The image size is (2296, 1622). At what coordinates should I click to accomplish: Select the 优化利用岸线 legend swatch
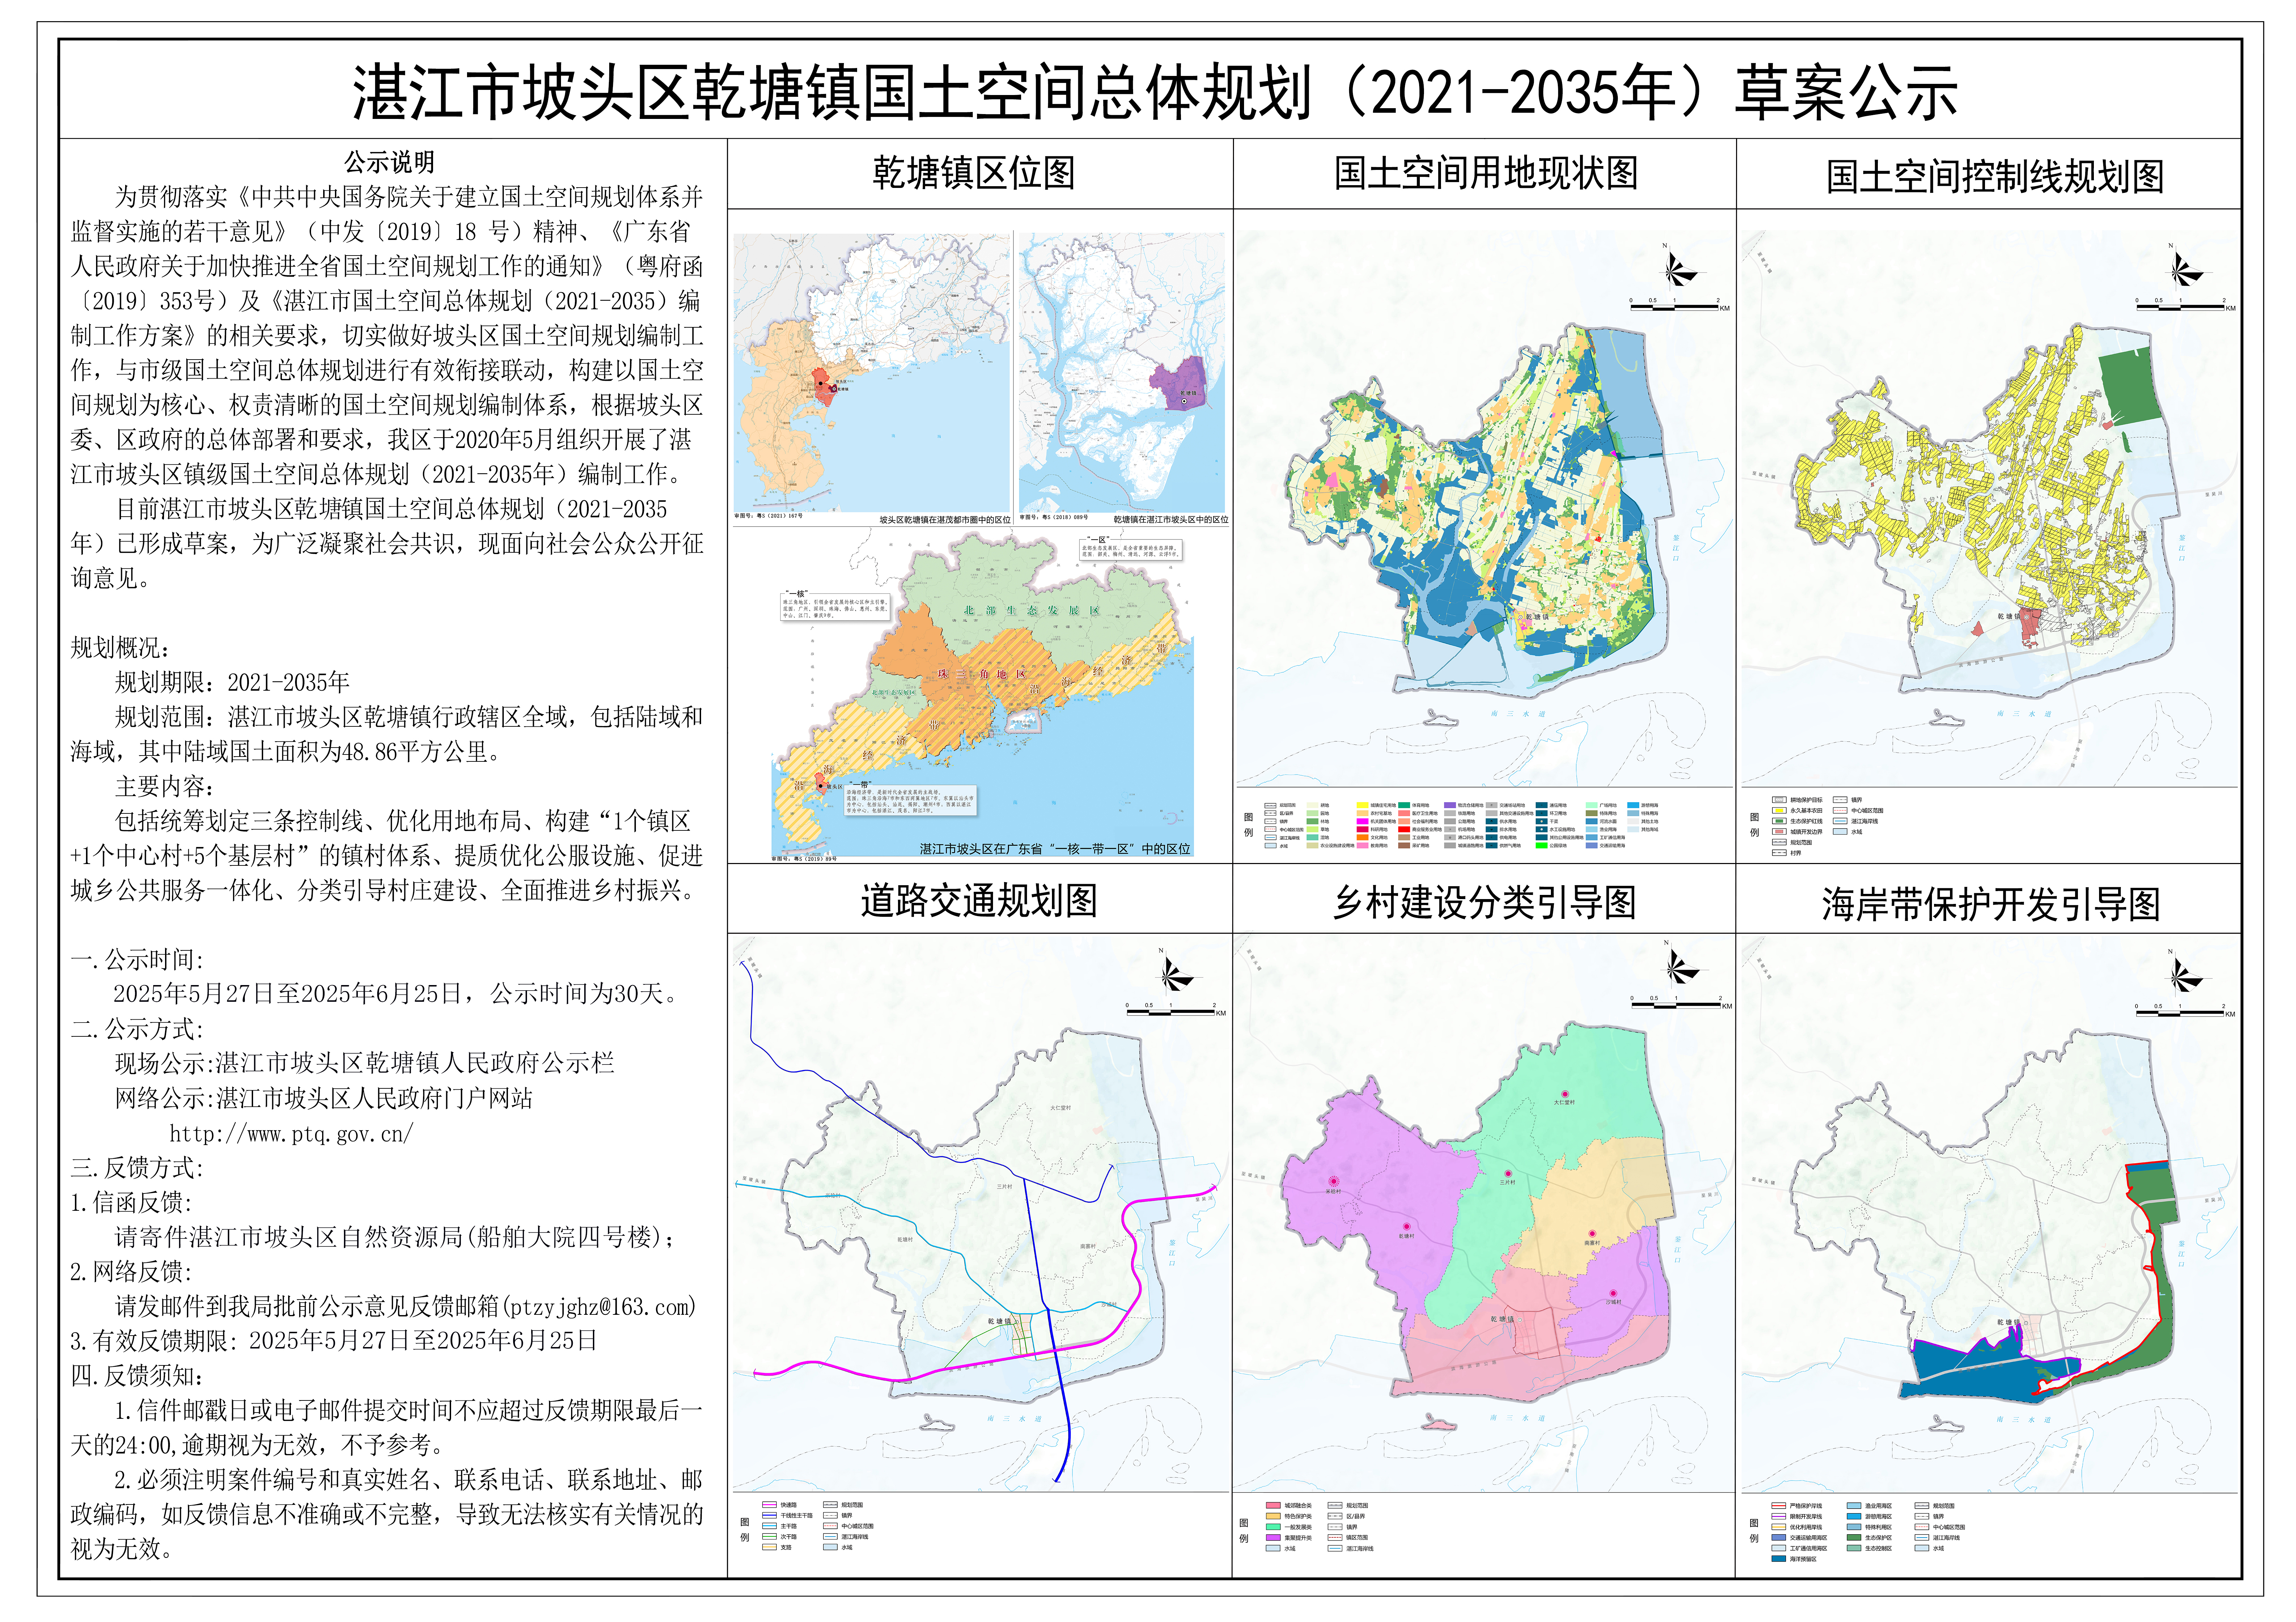coord(1779,1527)
